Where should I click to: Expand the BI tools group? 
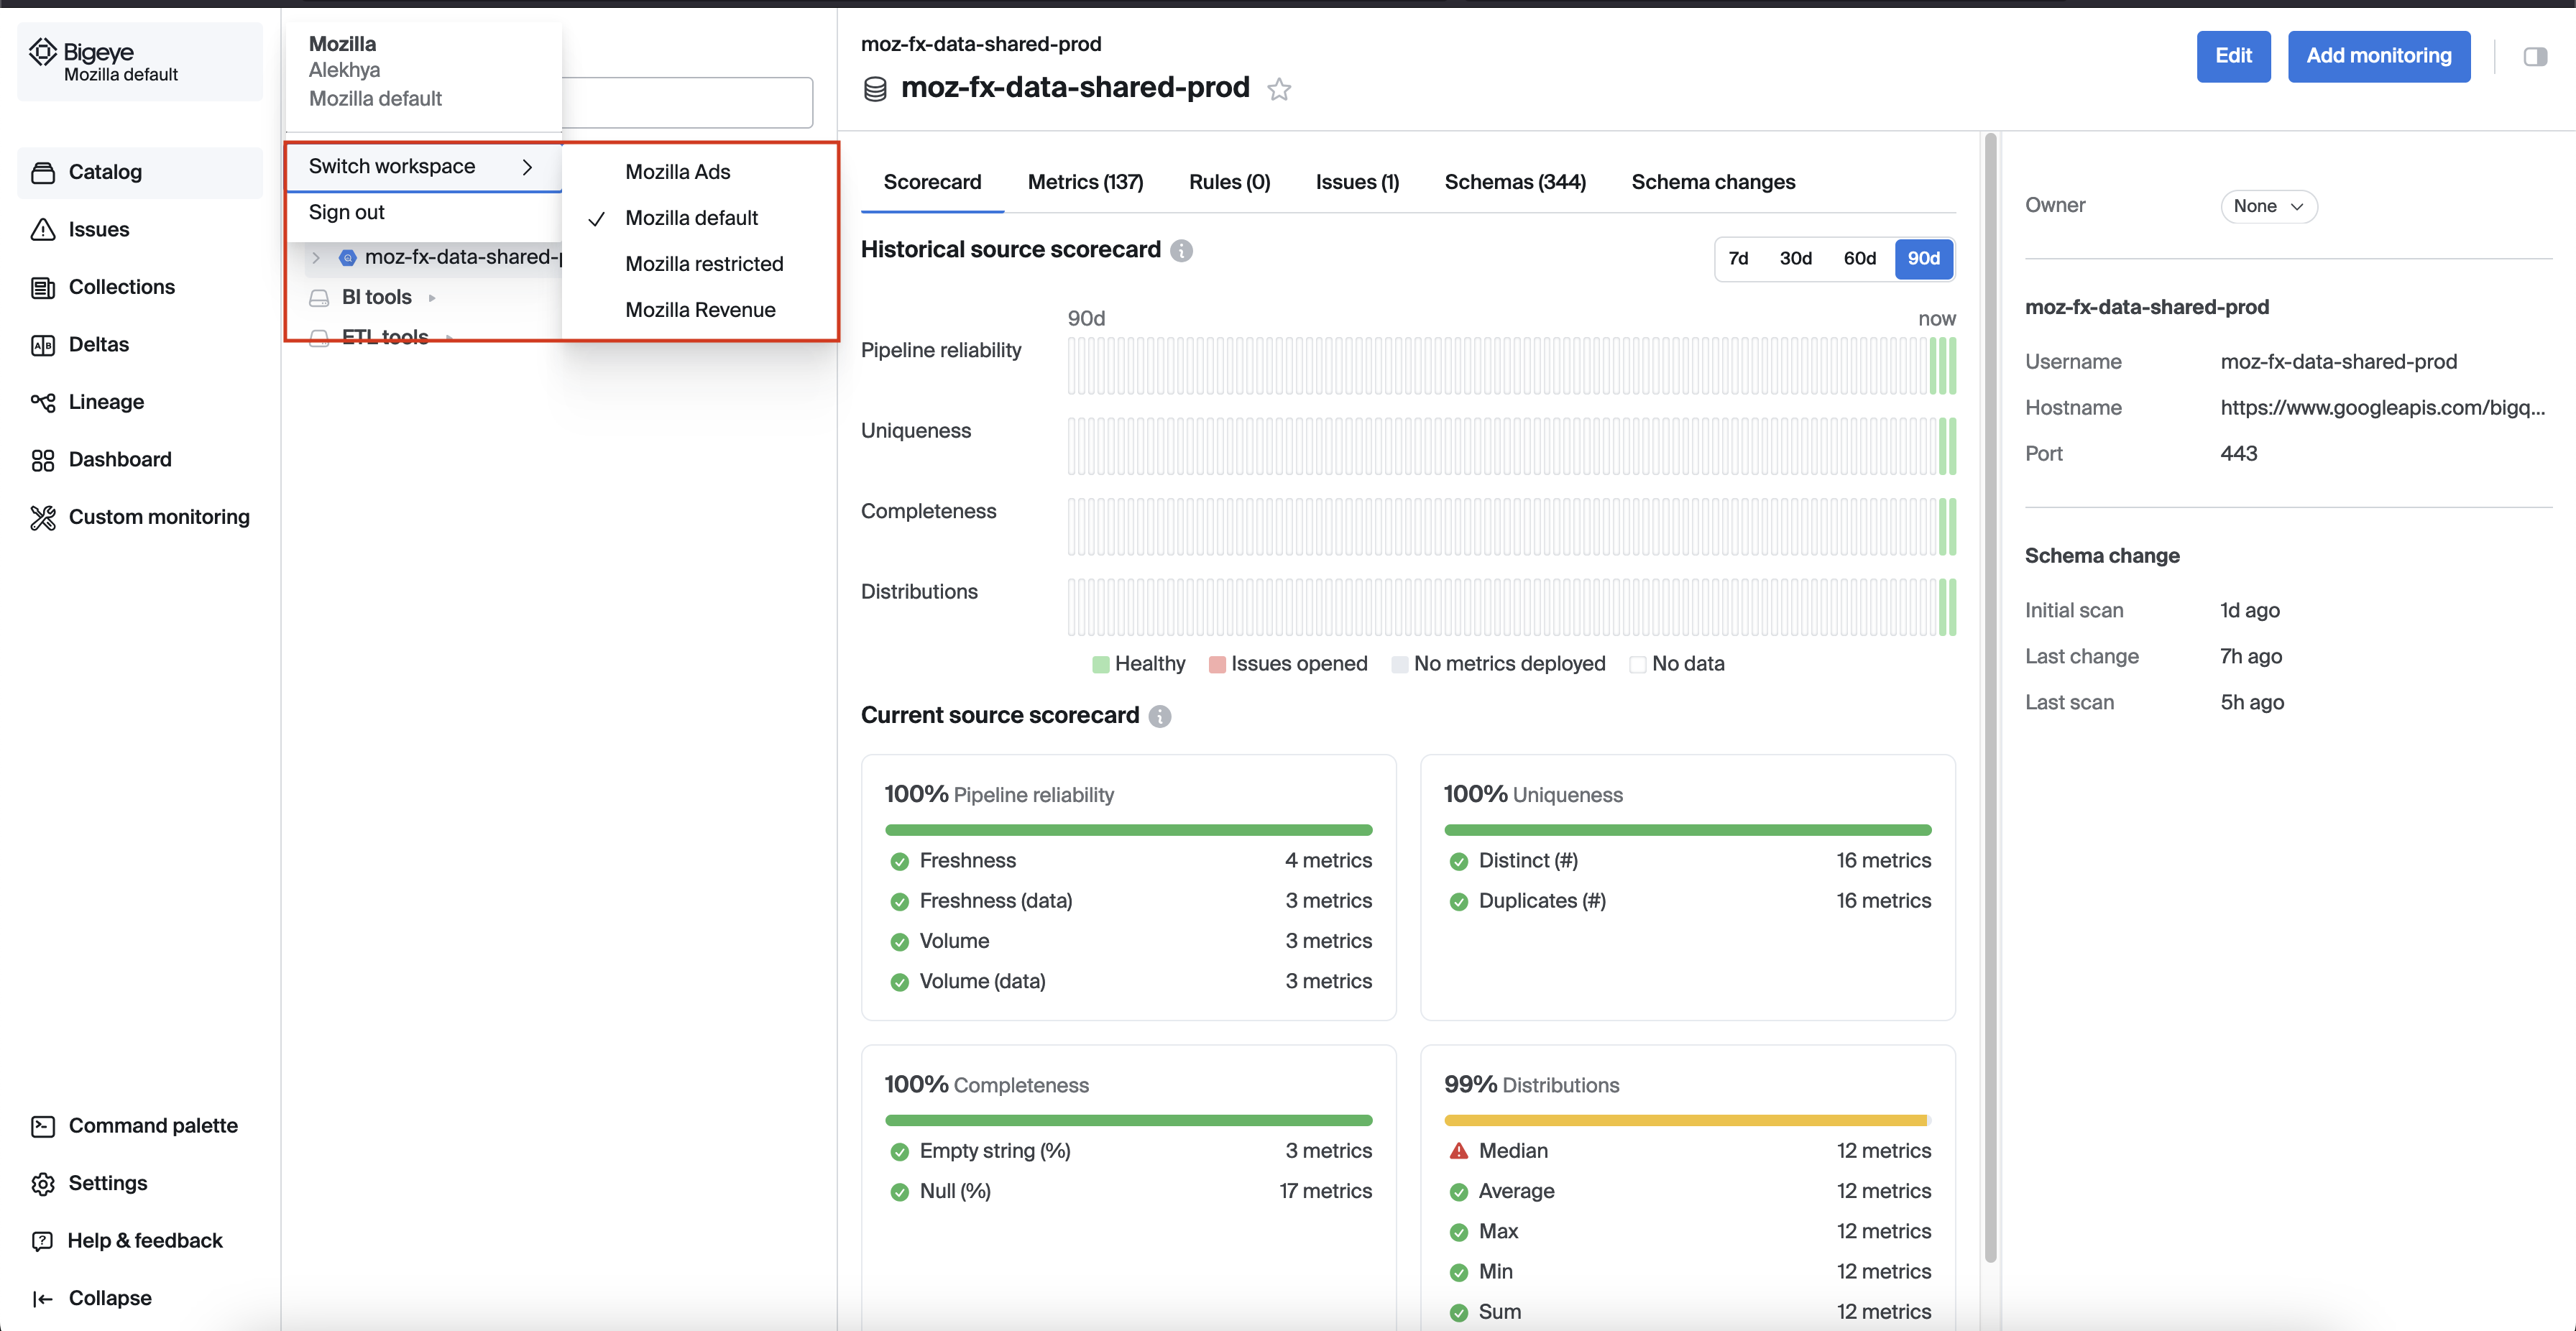432,298
